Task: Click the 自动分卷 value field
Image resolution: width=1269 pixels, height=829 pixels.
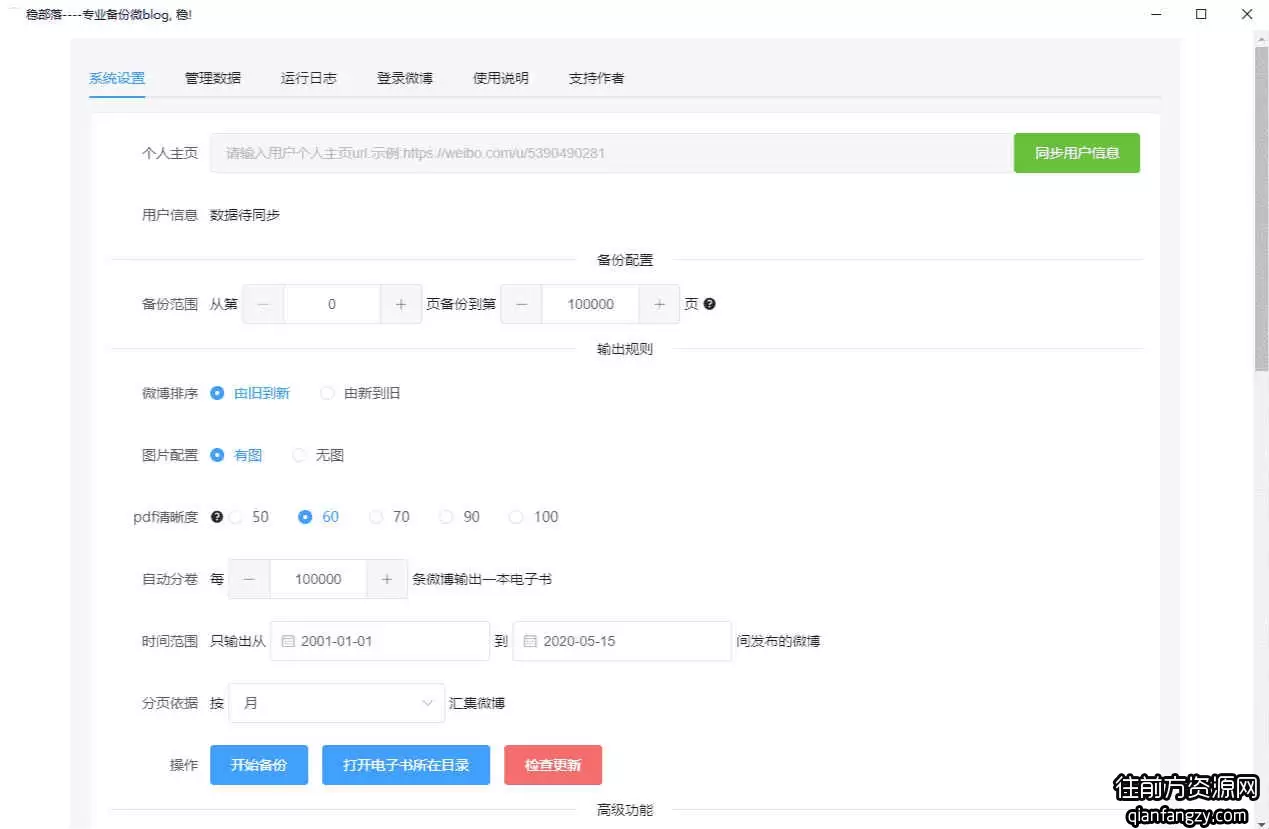Action: pyautogui.click(x=318, y=579)
